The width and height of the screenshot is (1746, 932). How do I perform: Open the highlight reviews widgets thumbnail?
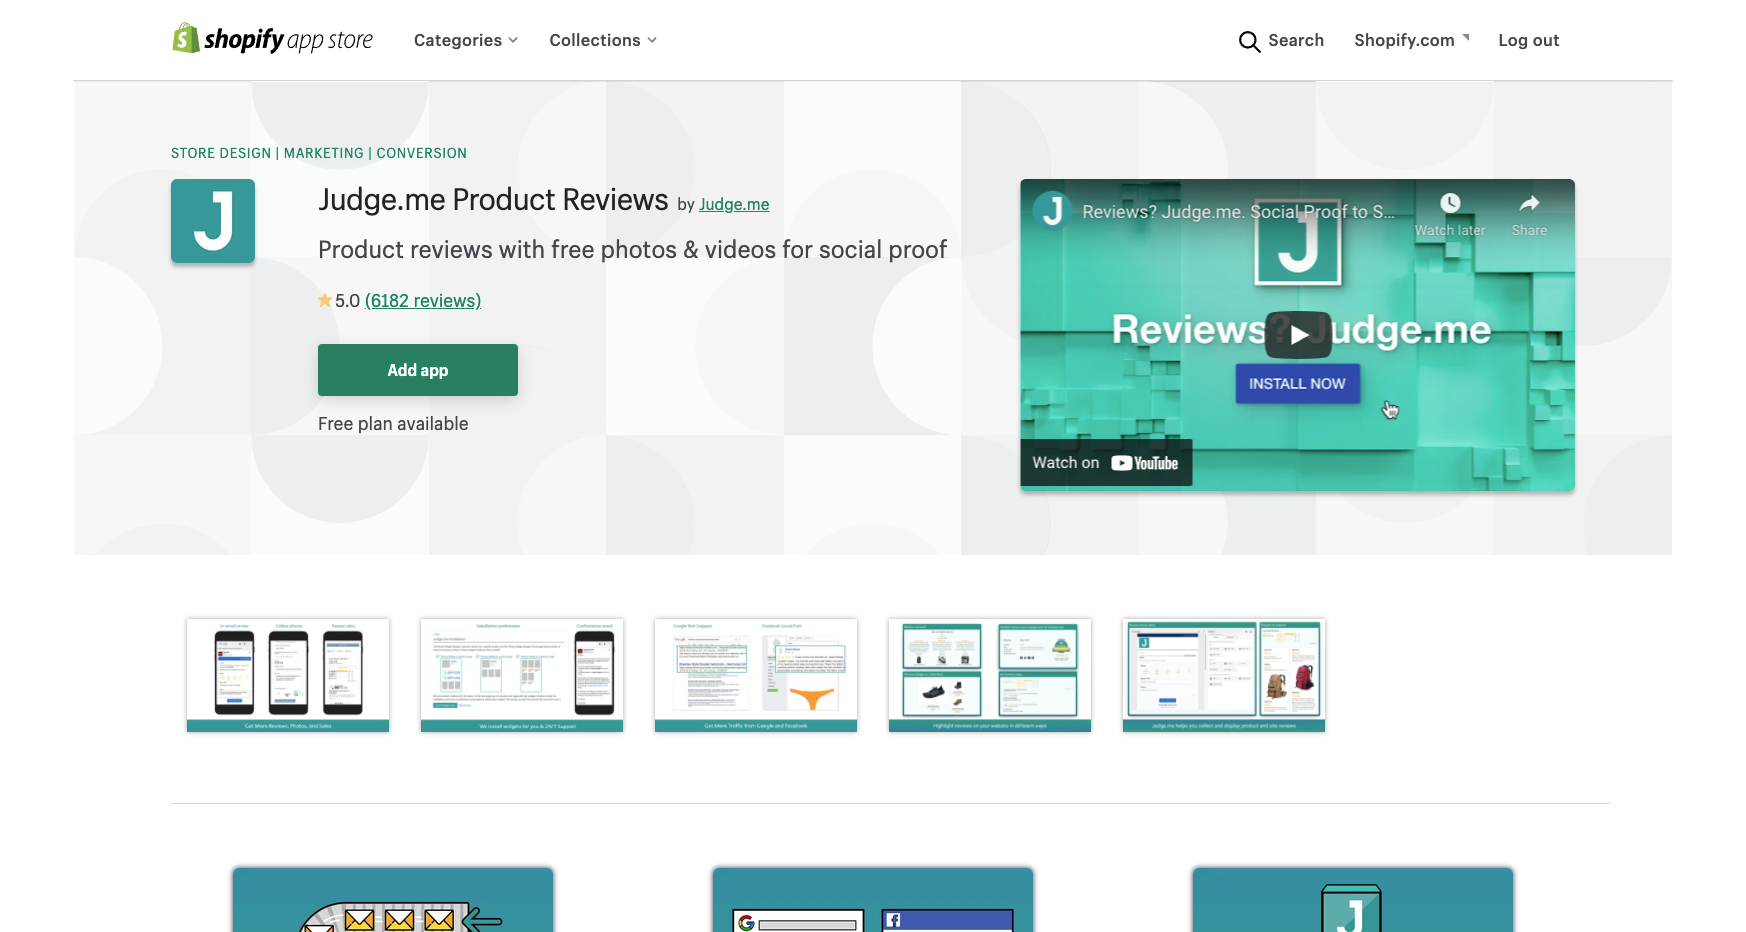[990, 675]
